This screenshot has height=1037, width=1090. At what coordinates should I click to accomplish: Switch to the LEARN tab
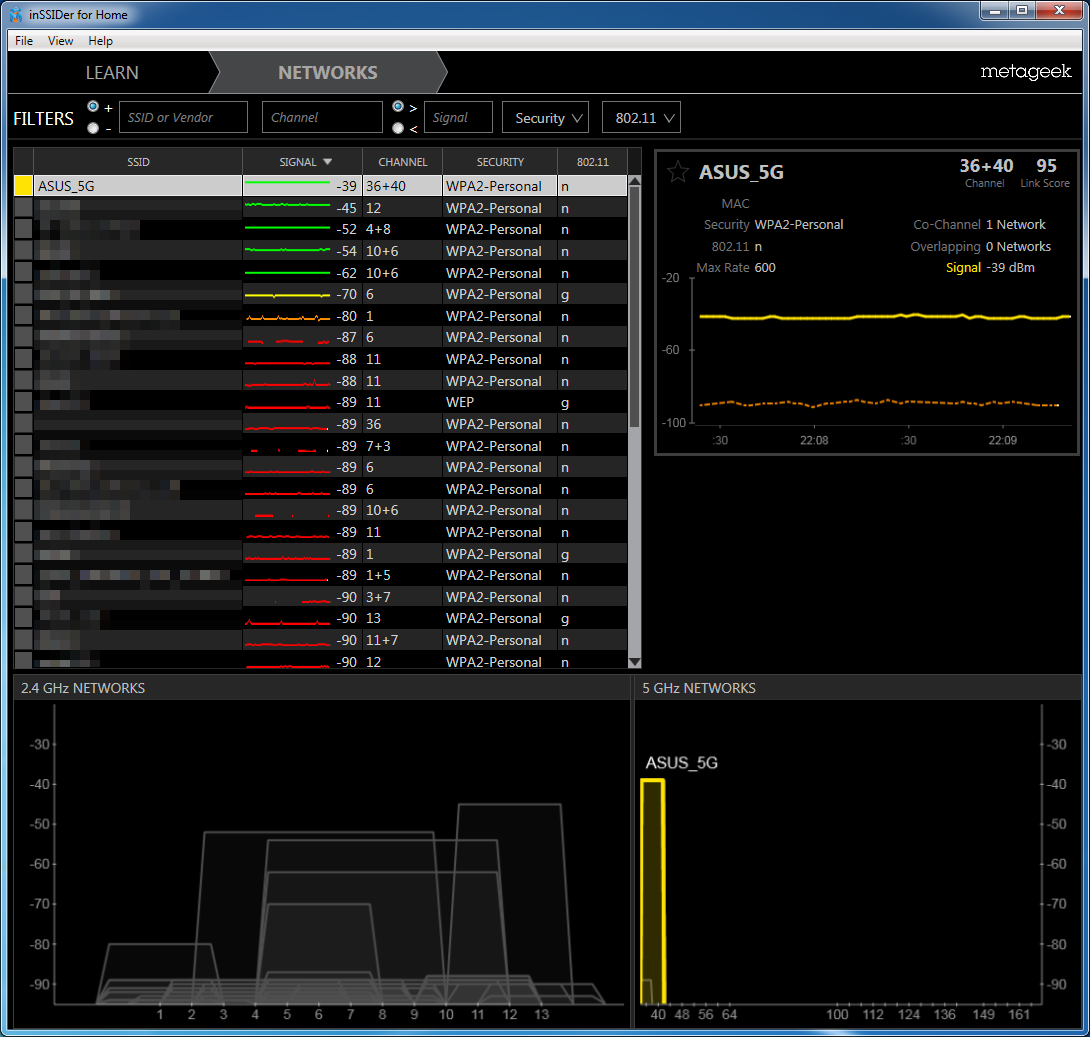pyautogui.click(x=112, y=72)
